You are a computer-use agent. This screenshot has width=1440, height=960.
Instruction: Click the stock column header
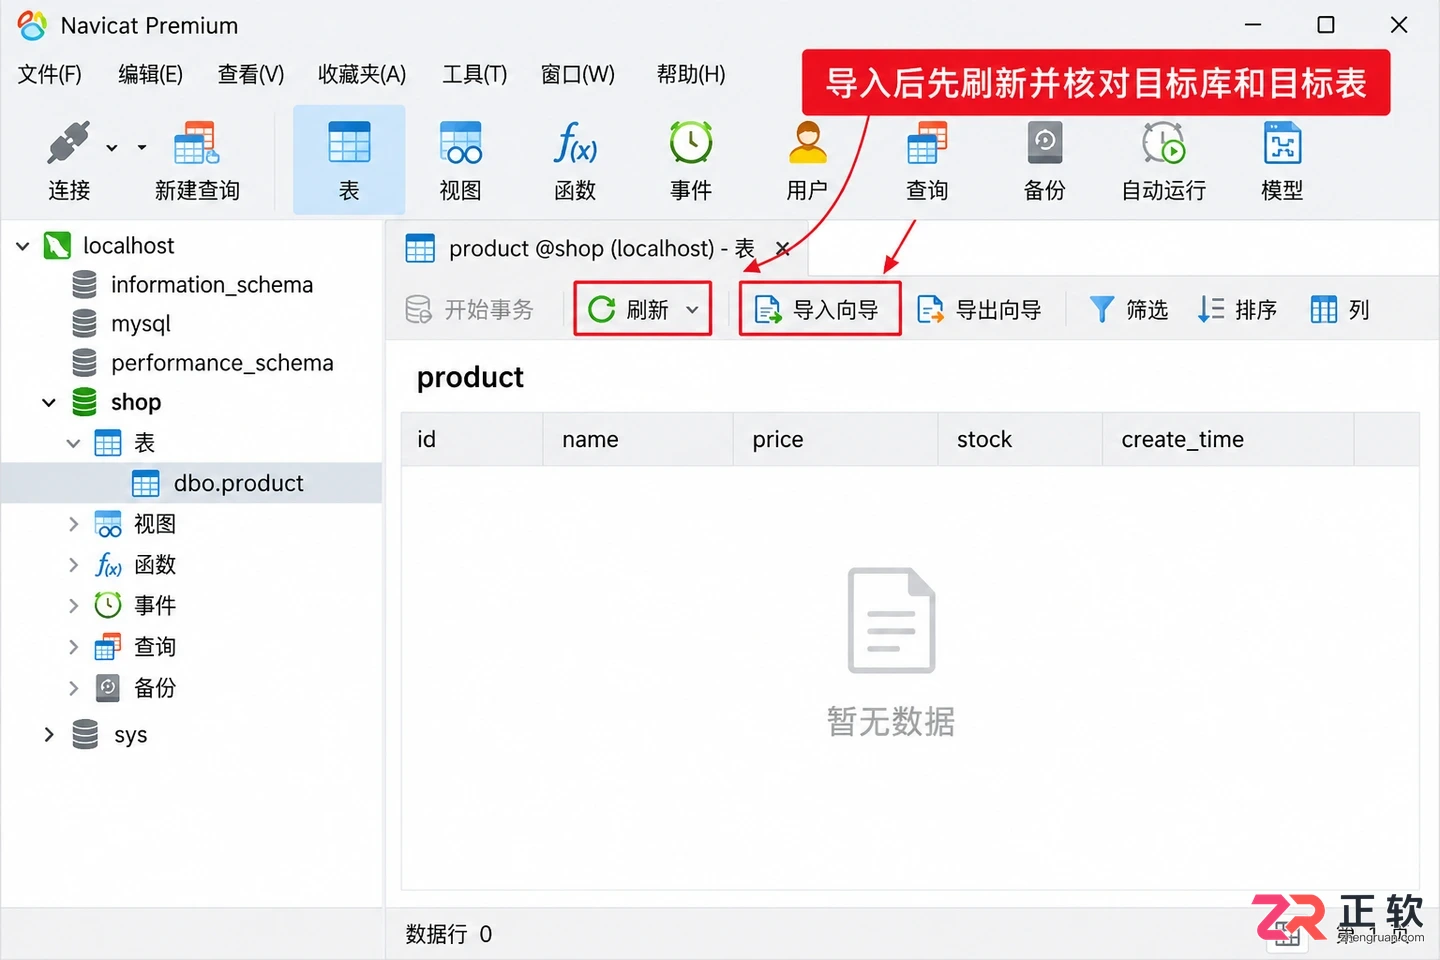(1020, 440)
